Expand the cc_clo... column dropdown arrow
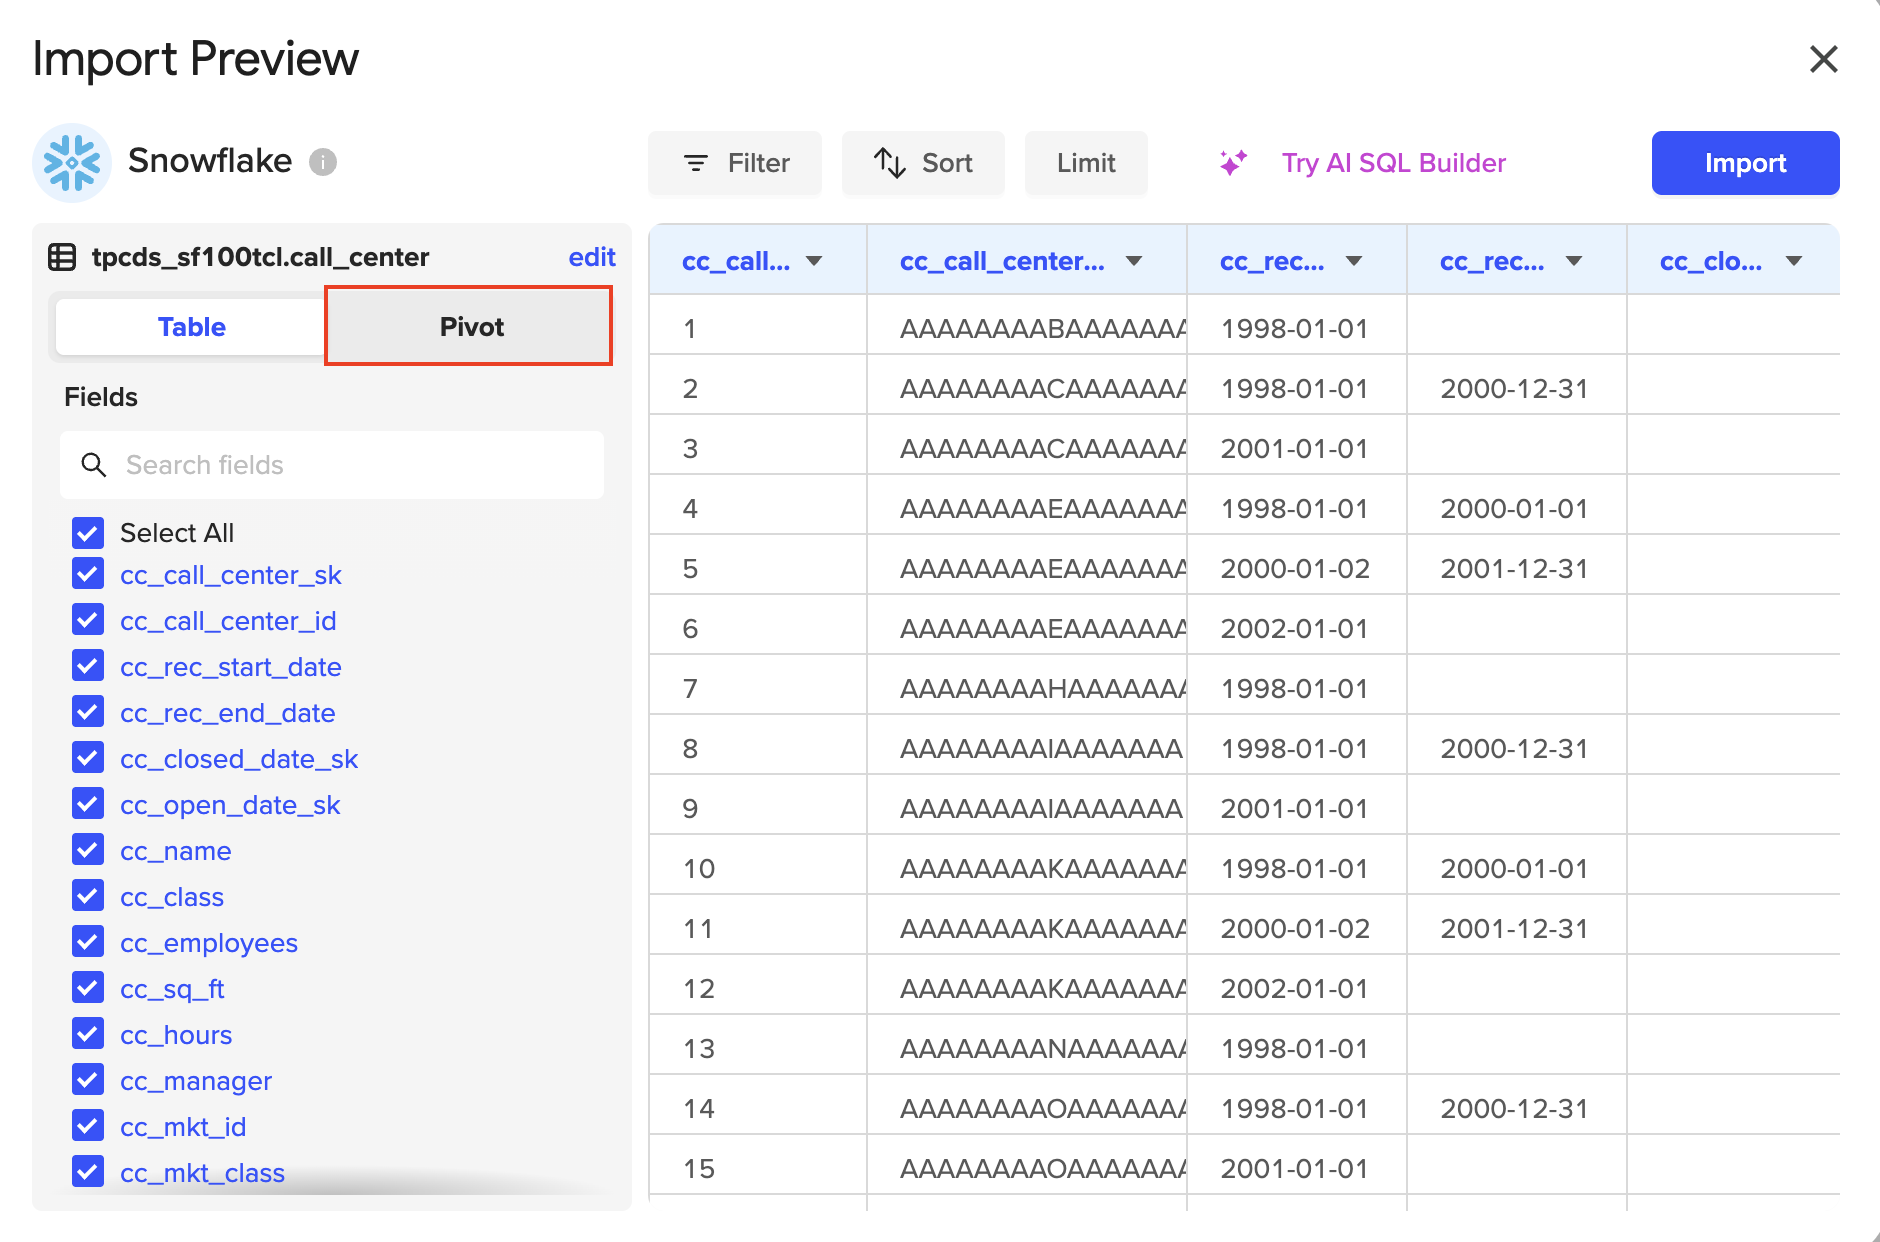This screenshot has height=1242, width=1880. click(1794, 261)
